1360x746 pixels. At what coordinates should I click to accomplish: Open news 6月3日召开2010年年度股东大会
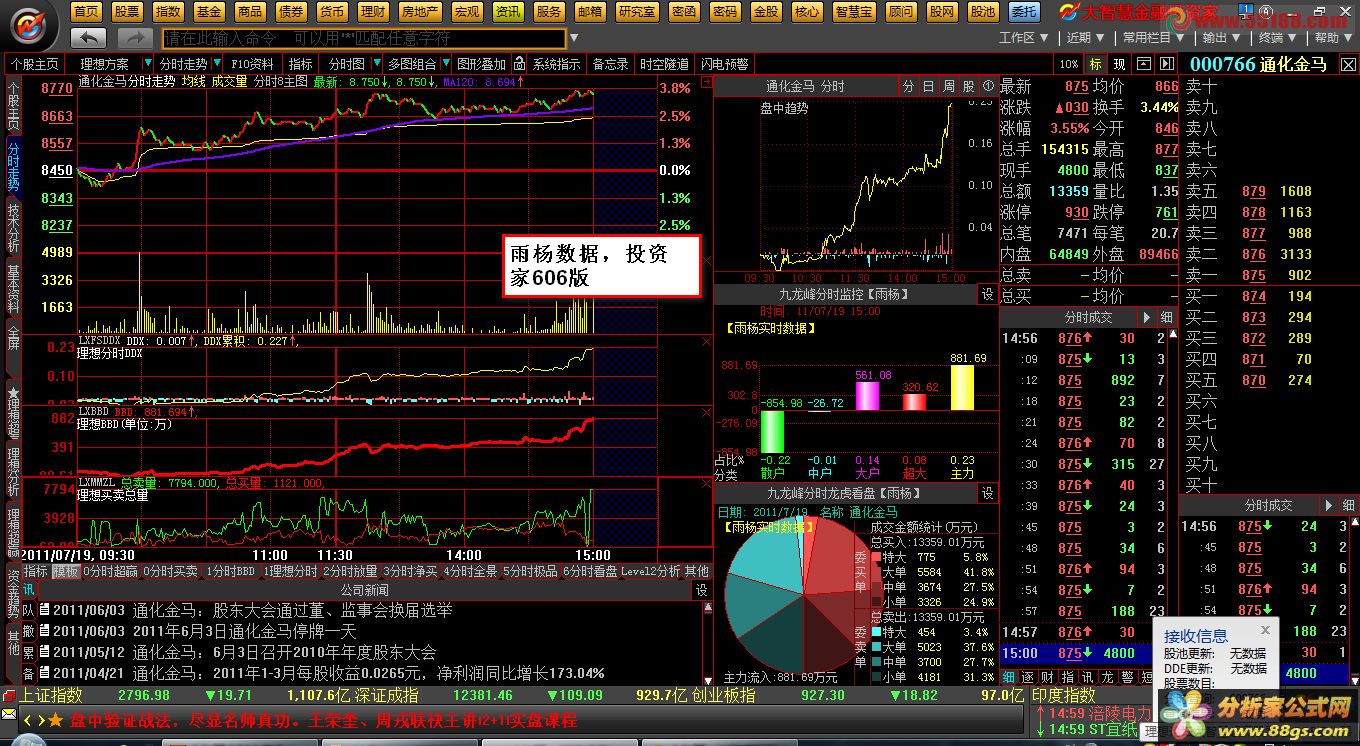(x=324, y=652)
